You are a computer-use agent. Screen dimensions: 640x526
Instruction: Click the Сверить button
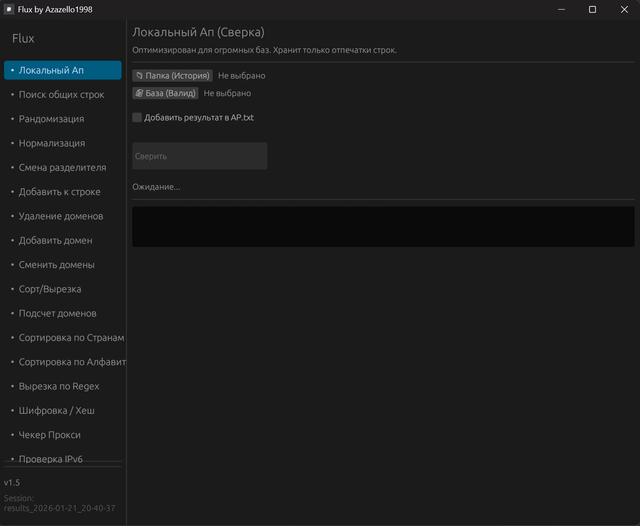pos(200,156)
